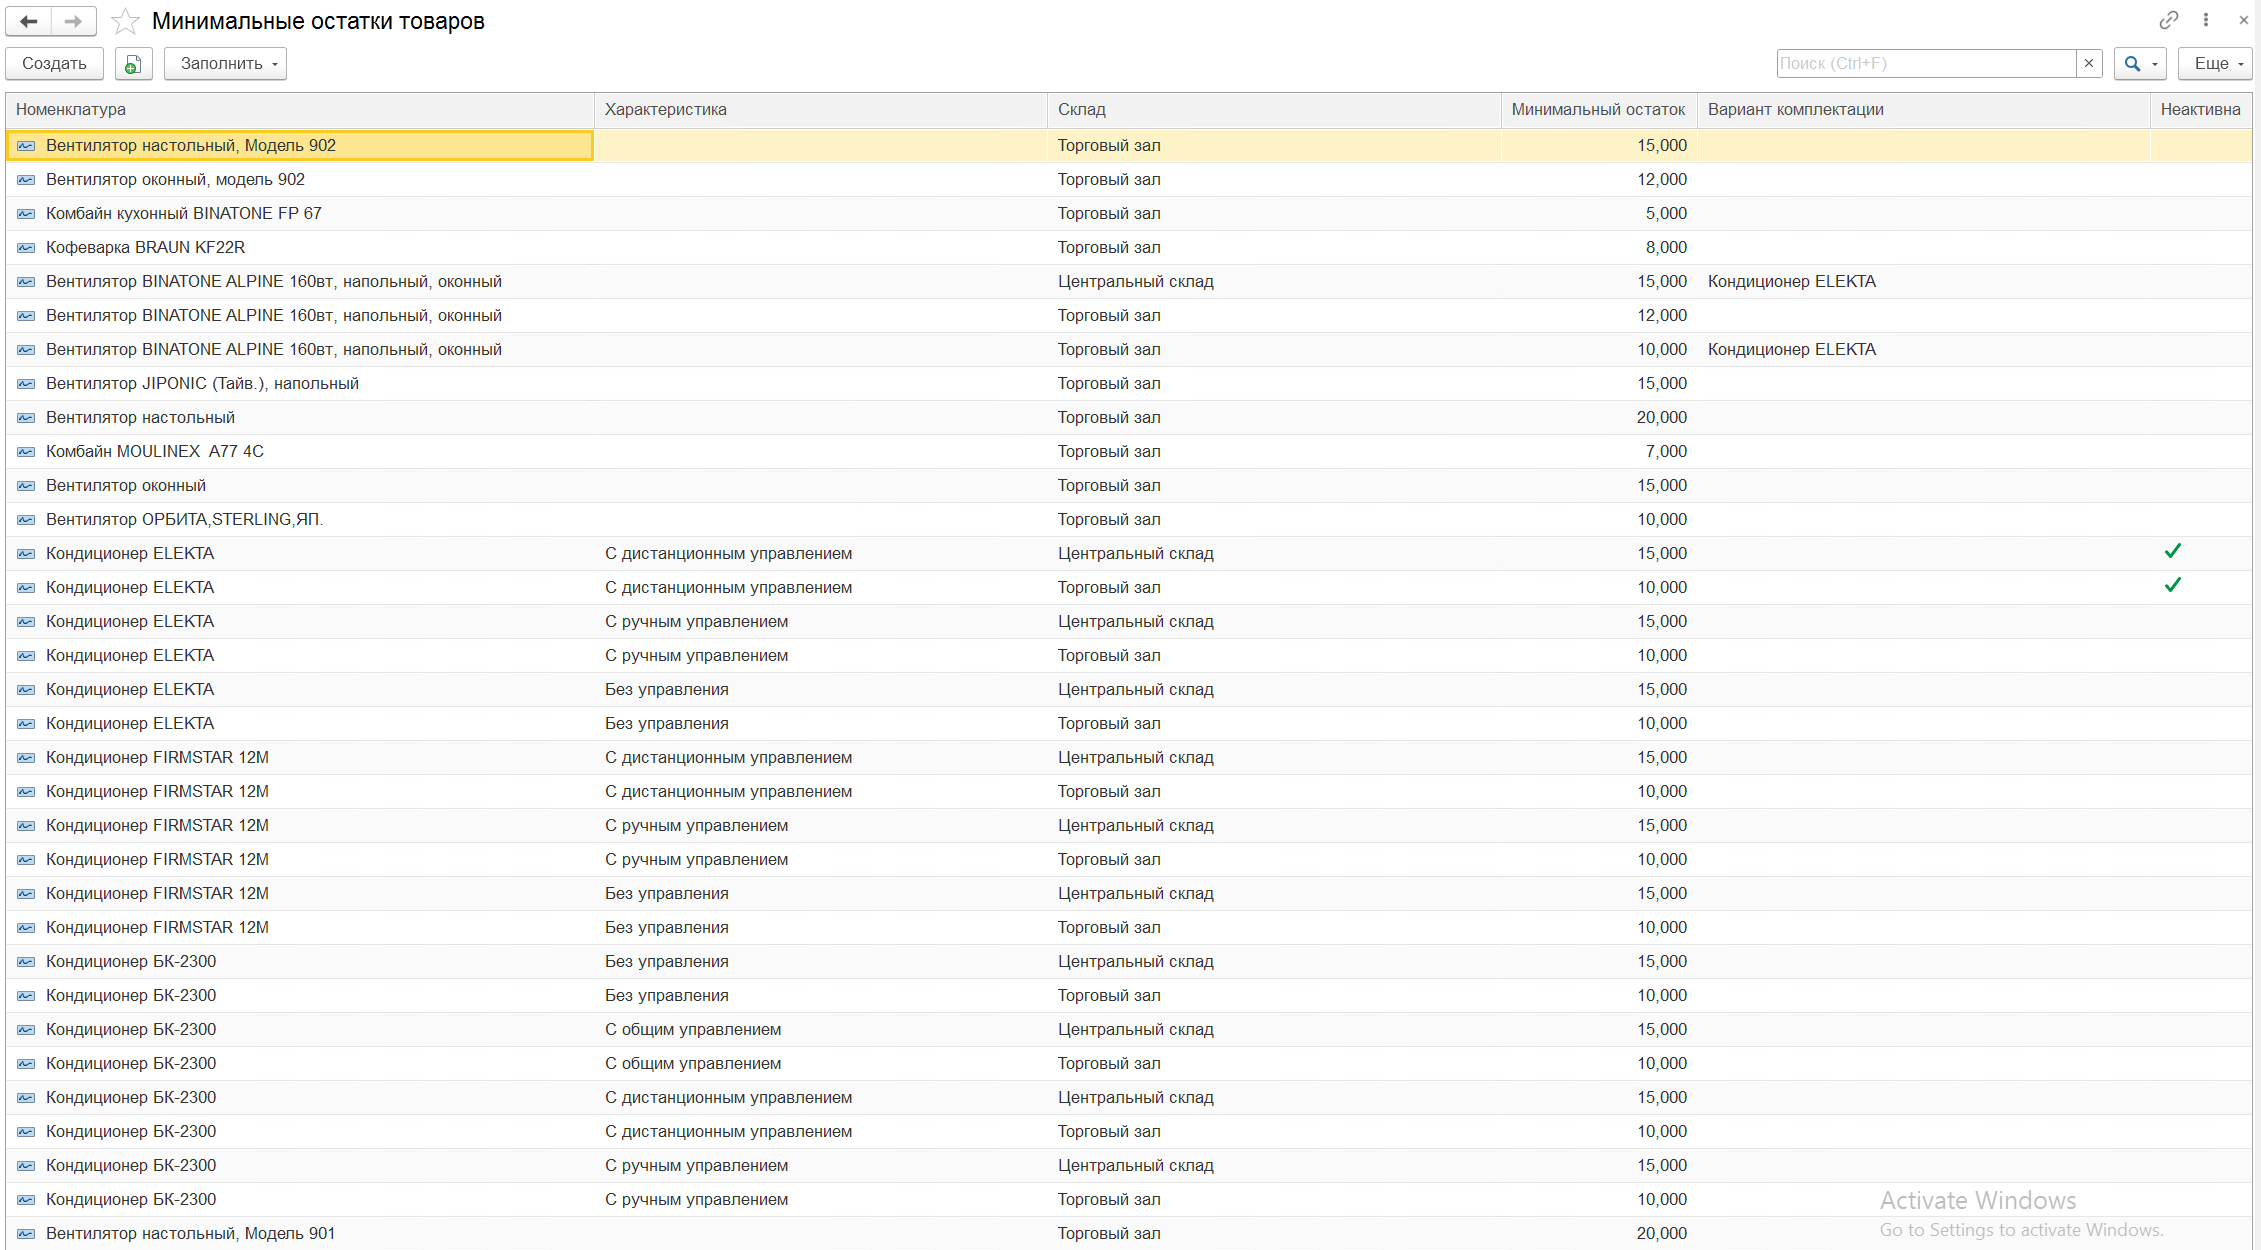This screenshot has height=1250, width=2261.
Task: Go back with the left arrow button
Action: (x=28, y=21)
